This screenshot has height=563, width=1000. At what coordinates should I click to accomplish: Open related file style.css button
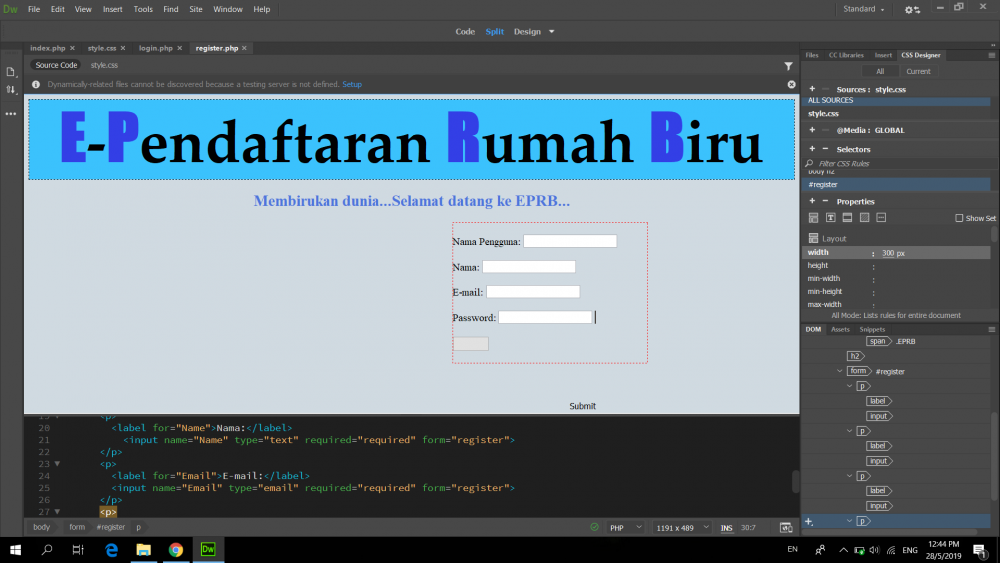pos(104,65)
